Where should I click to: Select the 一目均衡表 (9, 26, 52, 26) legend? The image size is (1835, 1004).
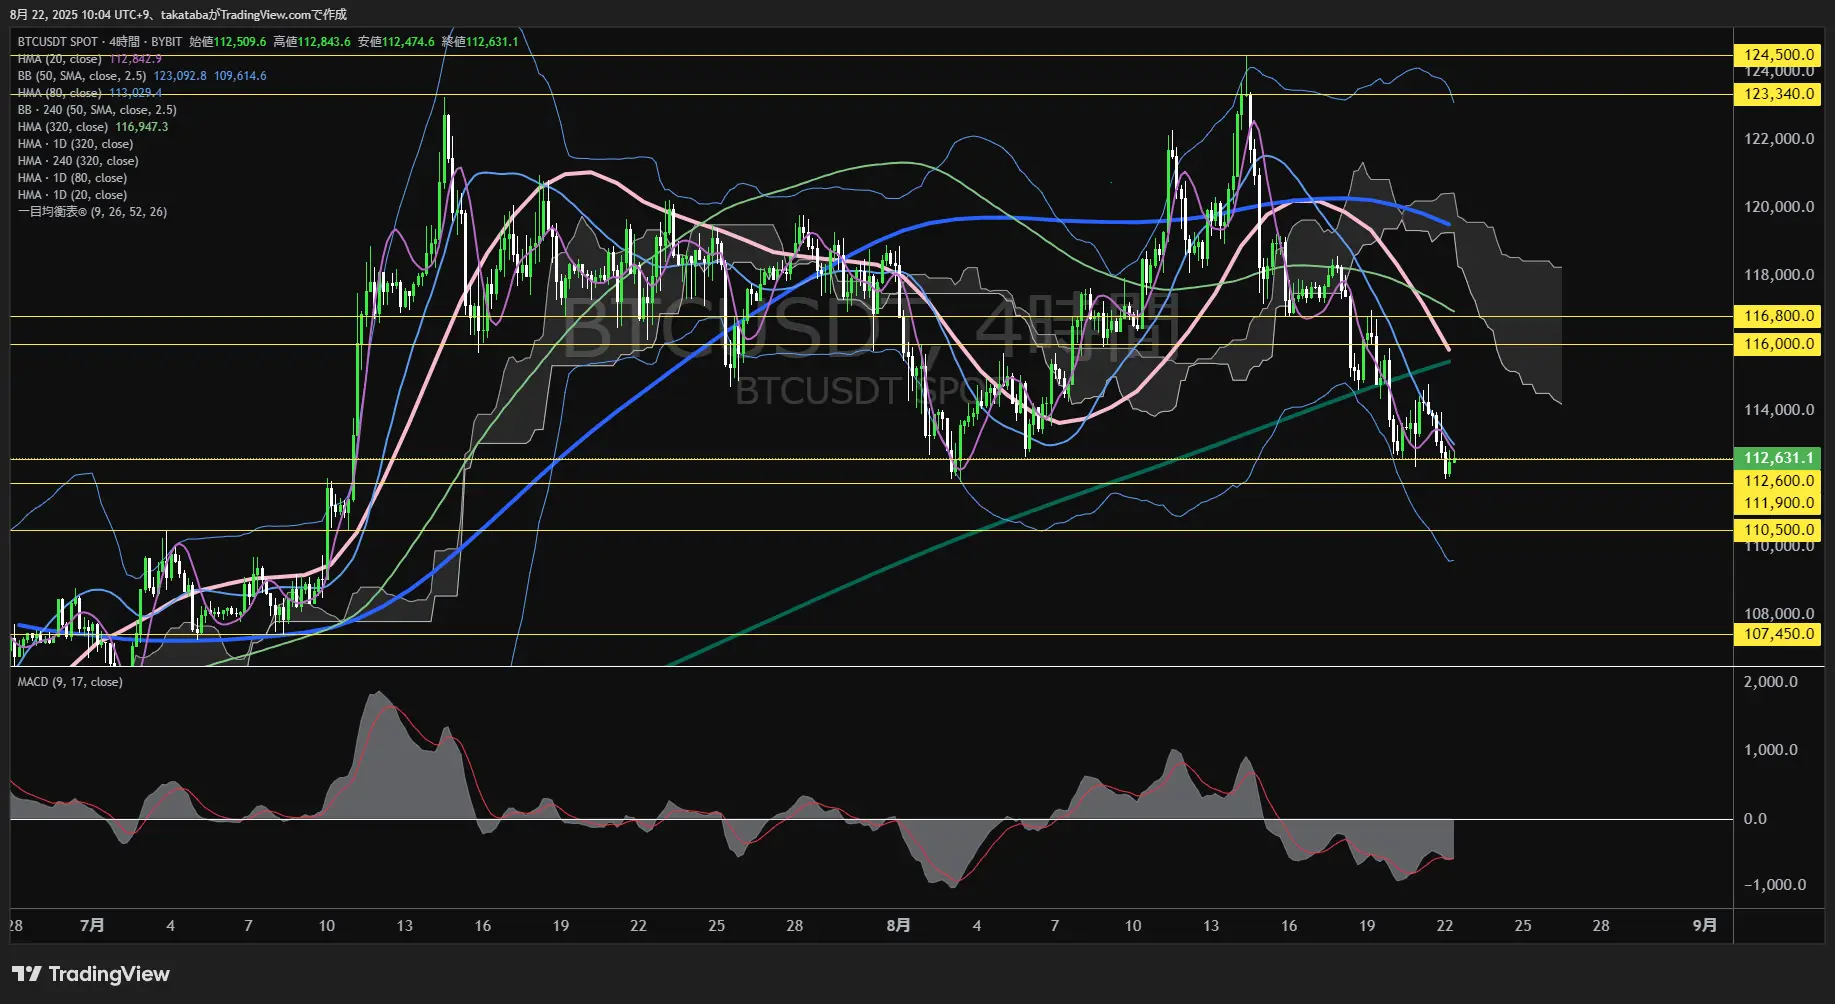pos(92,212)
